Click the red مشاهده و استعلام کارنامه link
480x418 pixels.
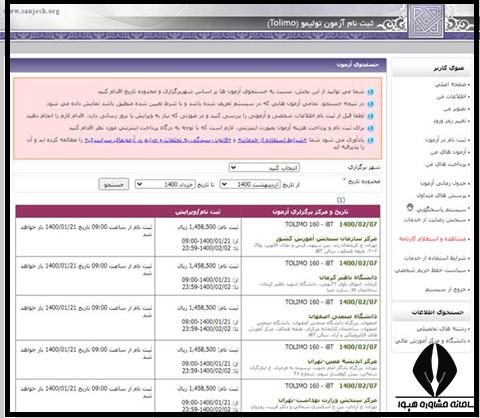tap(432, 239)
